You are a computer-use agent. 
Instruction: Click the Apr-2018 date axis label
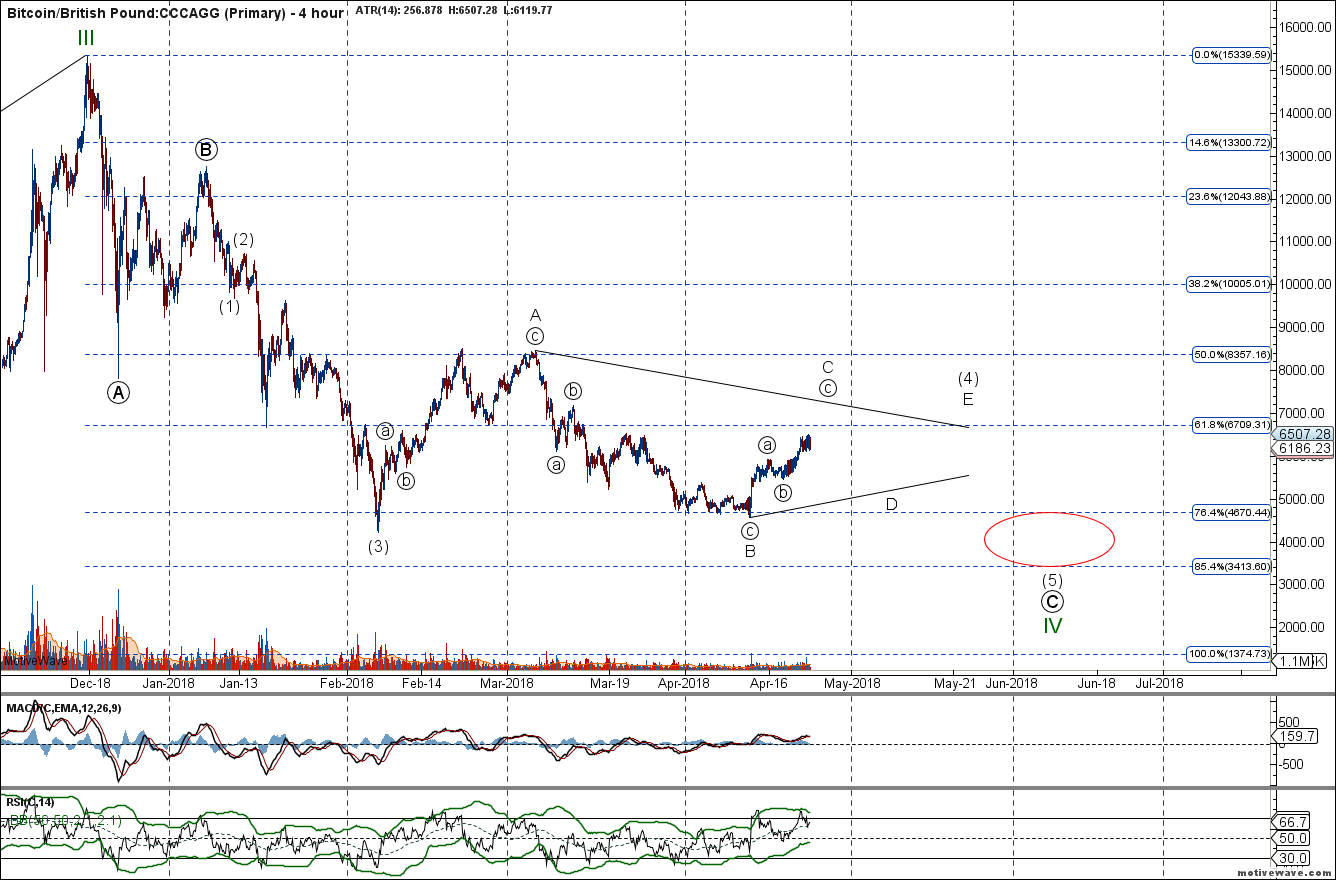click(684, 683)
